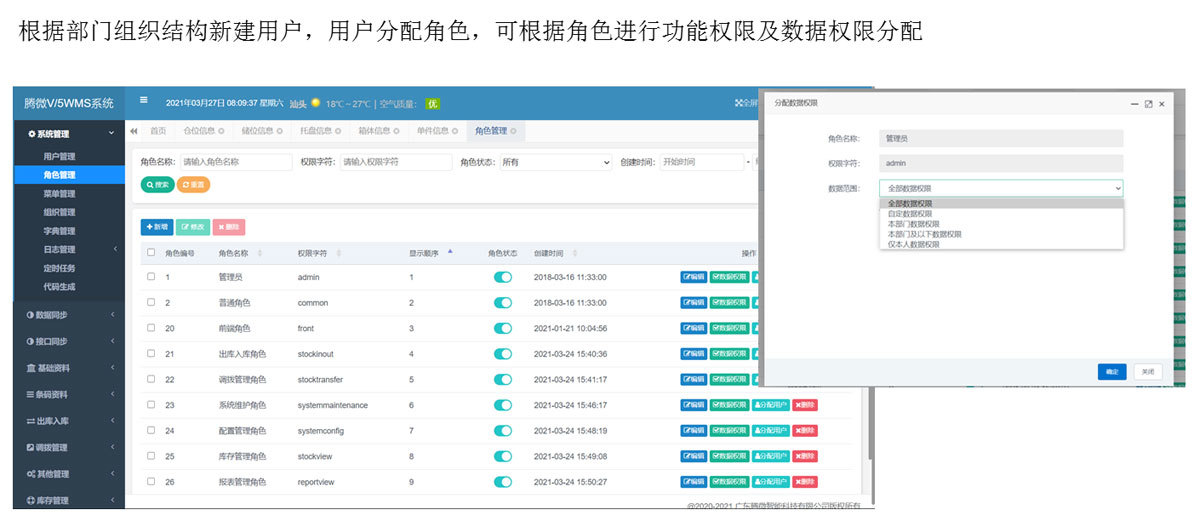Click the green 搜索 search button

tap(157, 185)
